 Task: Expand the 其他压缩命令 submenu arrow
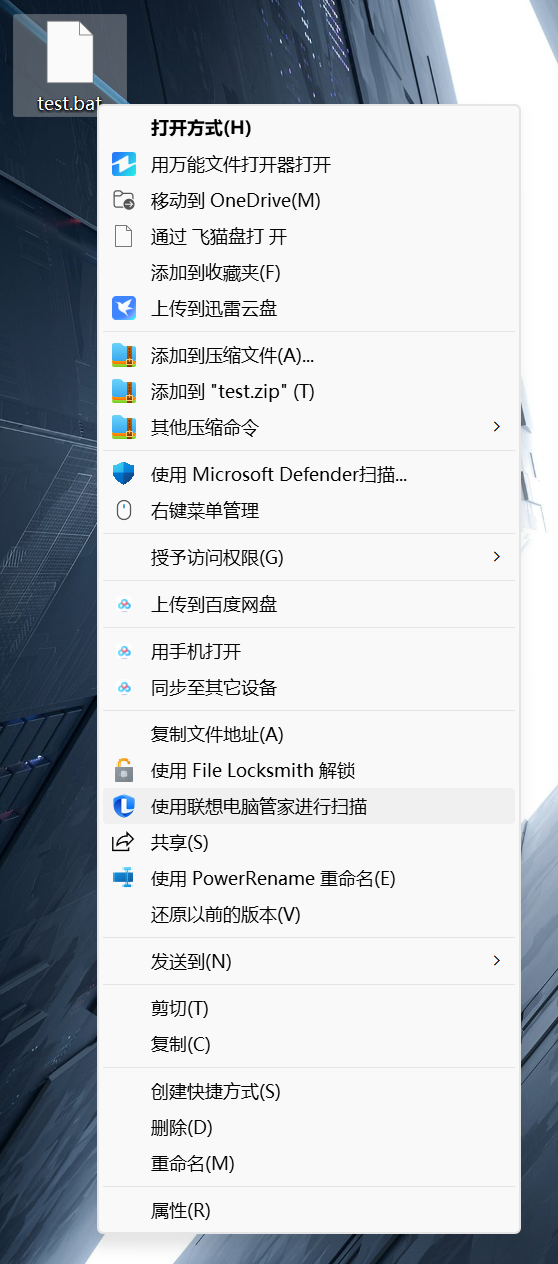tap(496, 427)
